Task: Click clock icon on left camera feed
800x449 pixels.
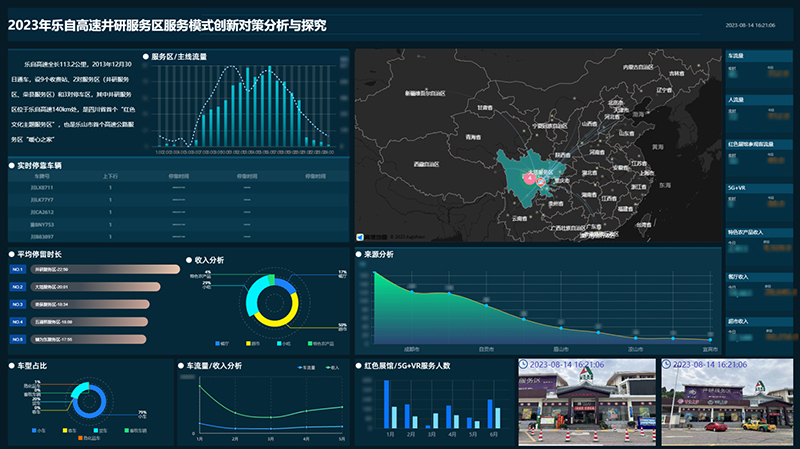Action: tap(523, 365)
